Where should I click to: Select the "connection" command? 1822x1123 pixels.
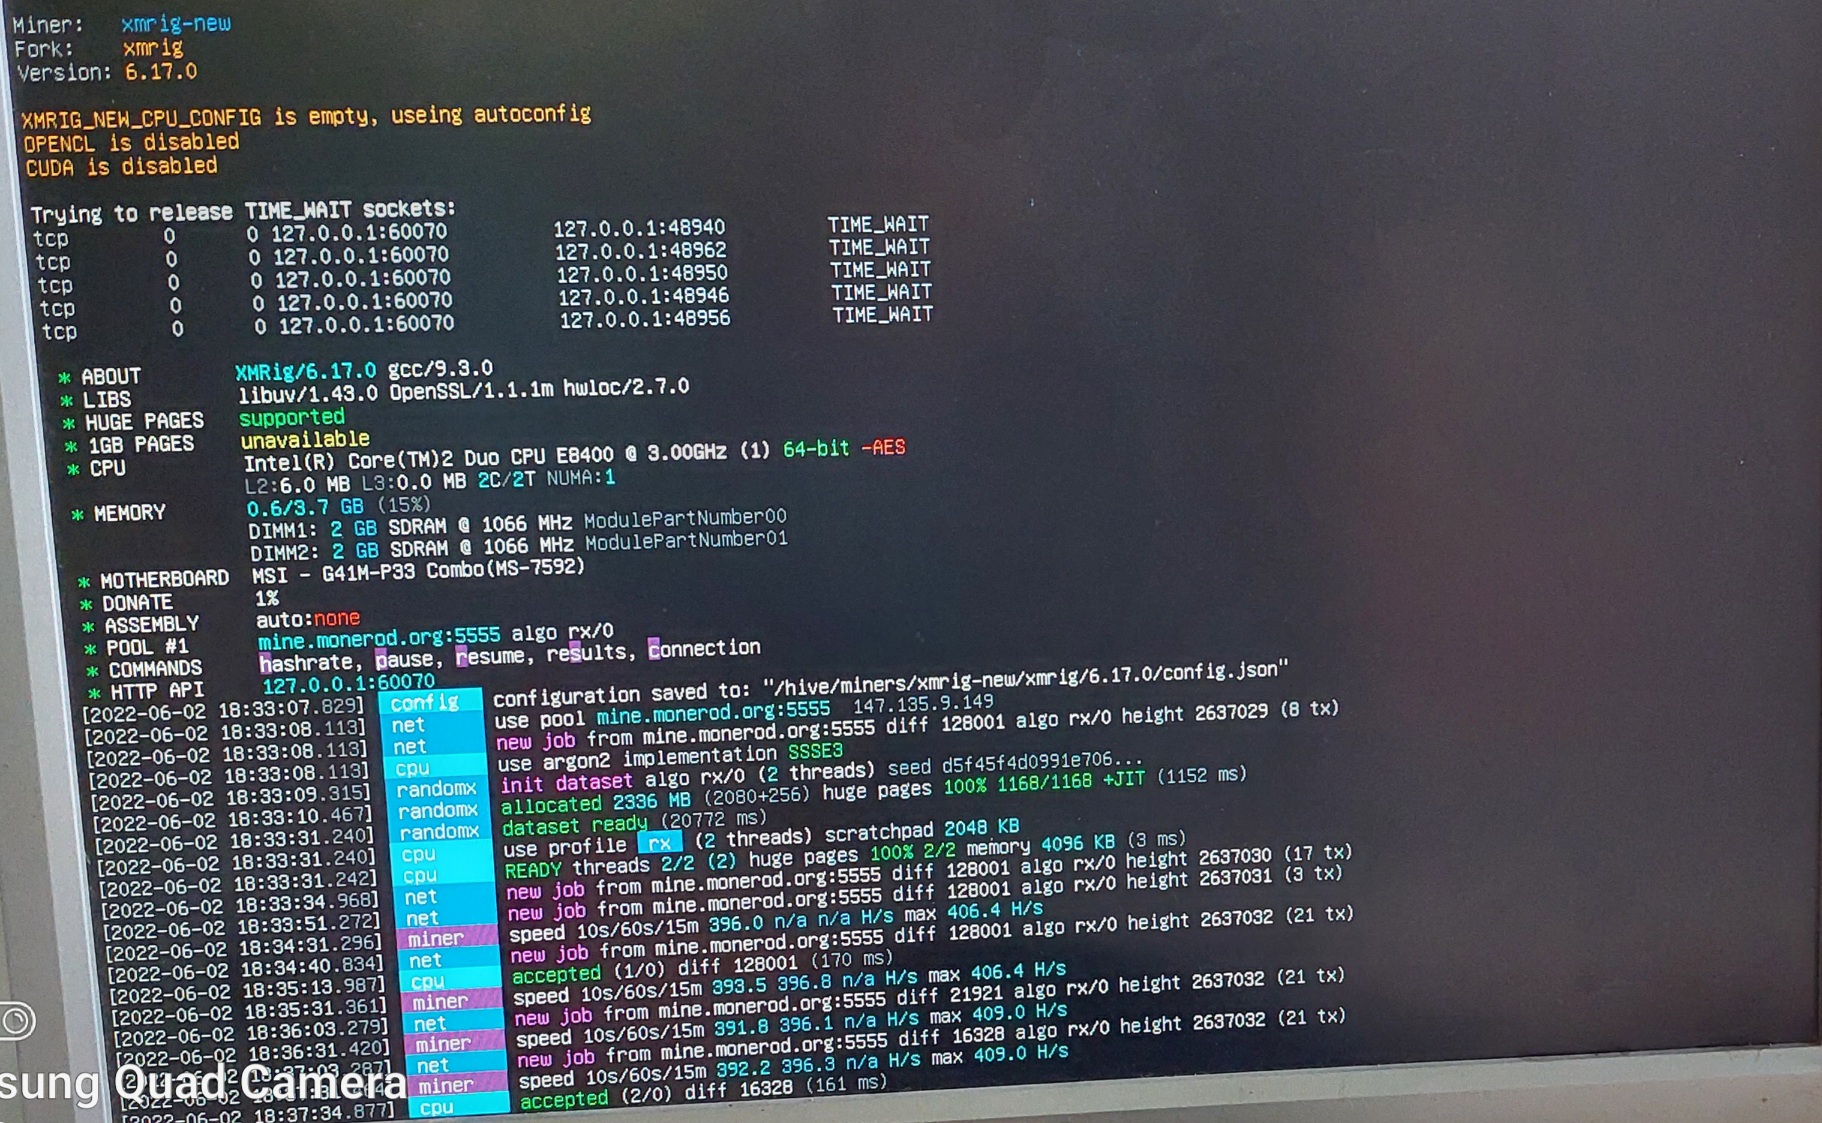click(x=704, y=649)
